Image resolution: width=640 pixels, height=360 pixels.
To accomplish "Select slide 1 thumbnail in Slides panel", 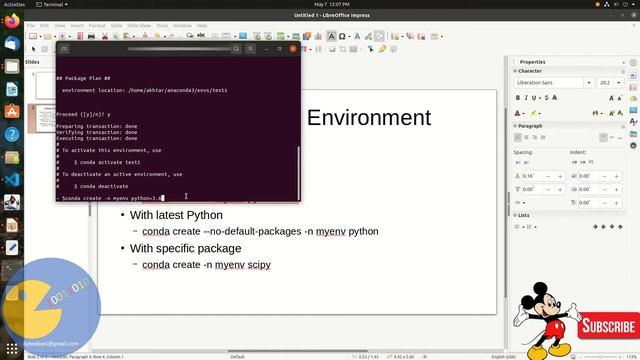I will pos(45,86).
